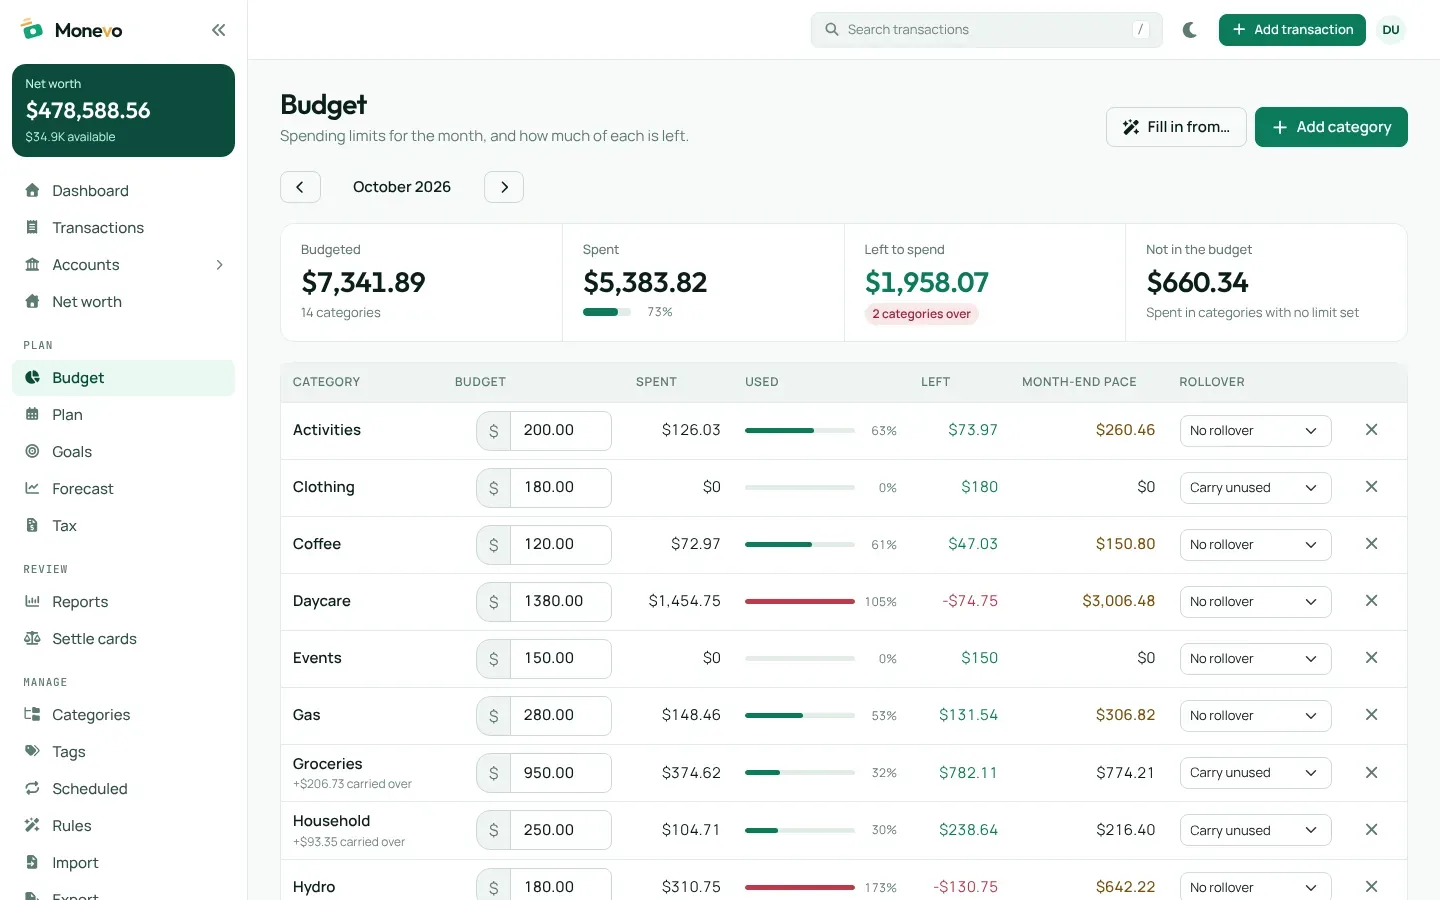This screenshot has width=1440, height=900.
Task: Go to next month arrow
Action: click(x=504, y=187)
